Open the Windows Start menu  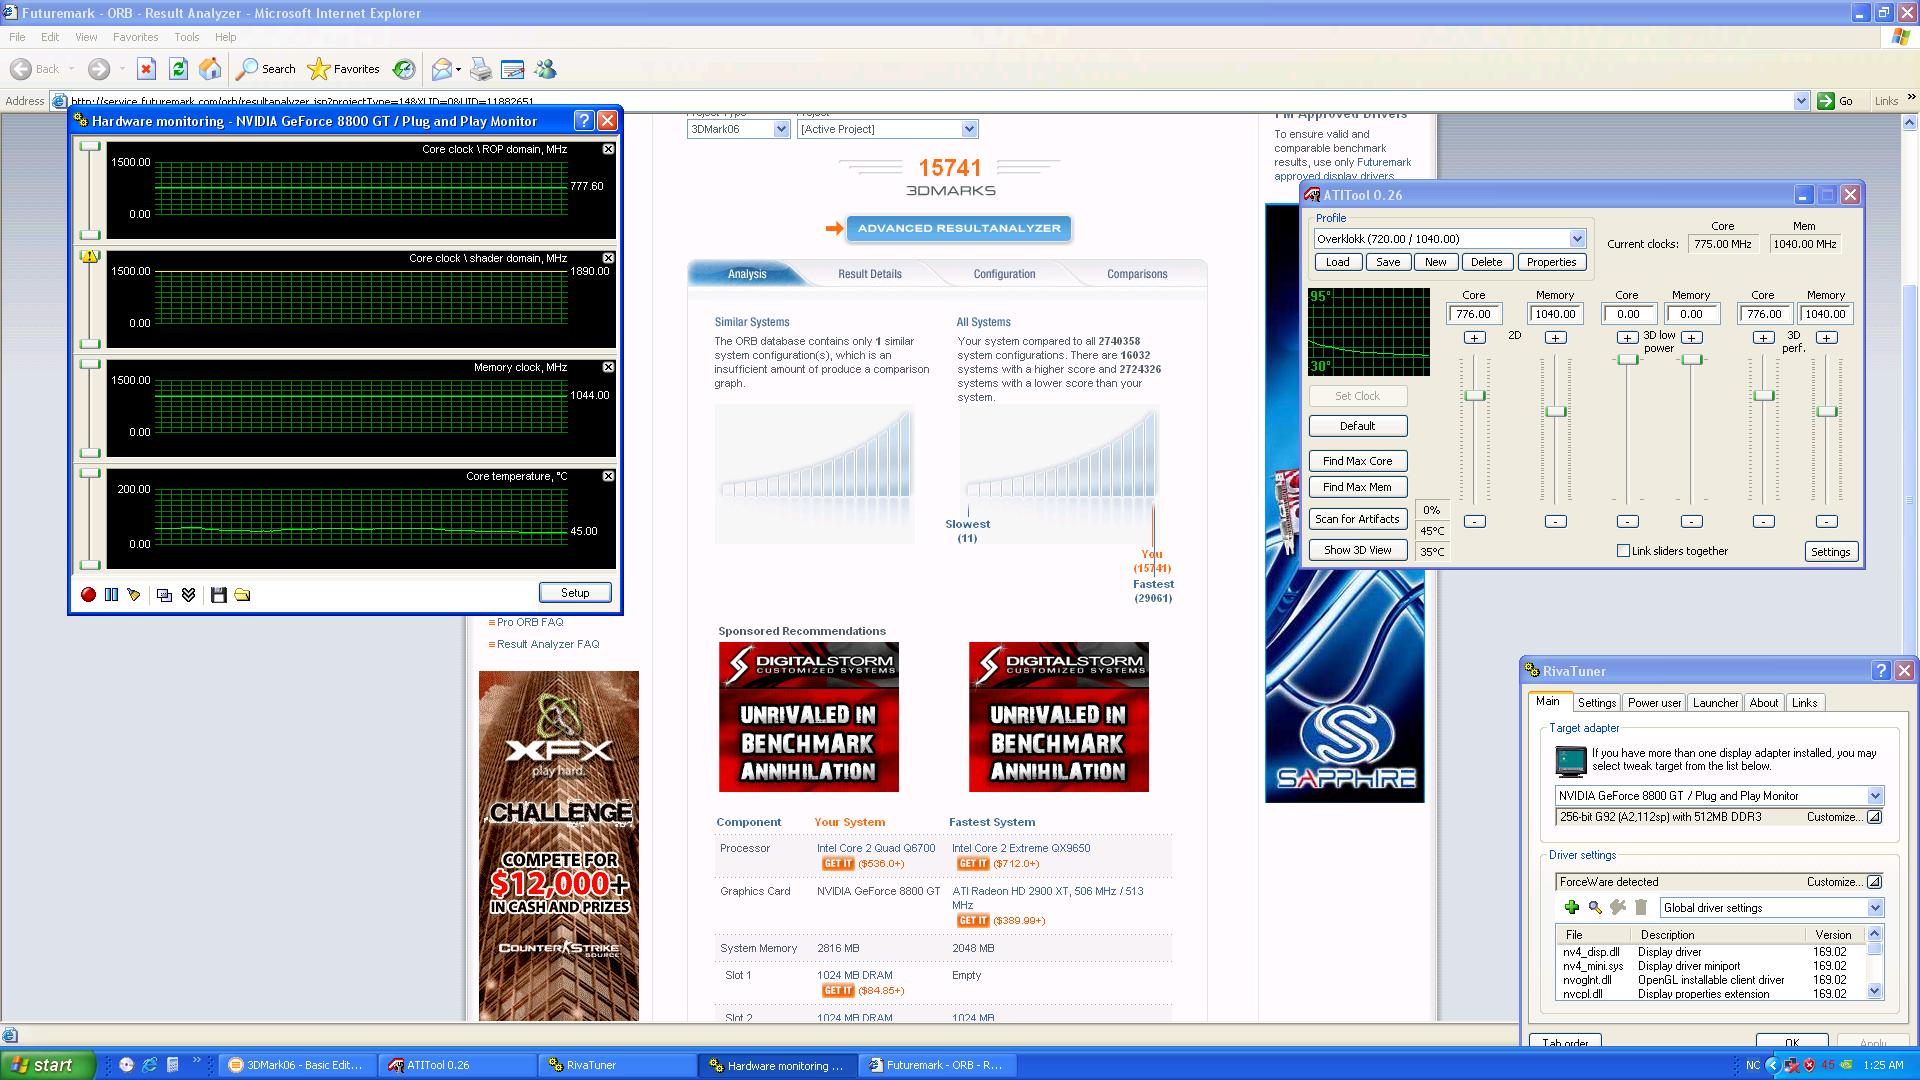pos(48,1065)
